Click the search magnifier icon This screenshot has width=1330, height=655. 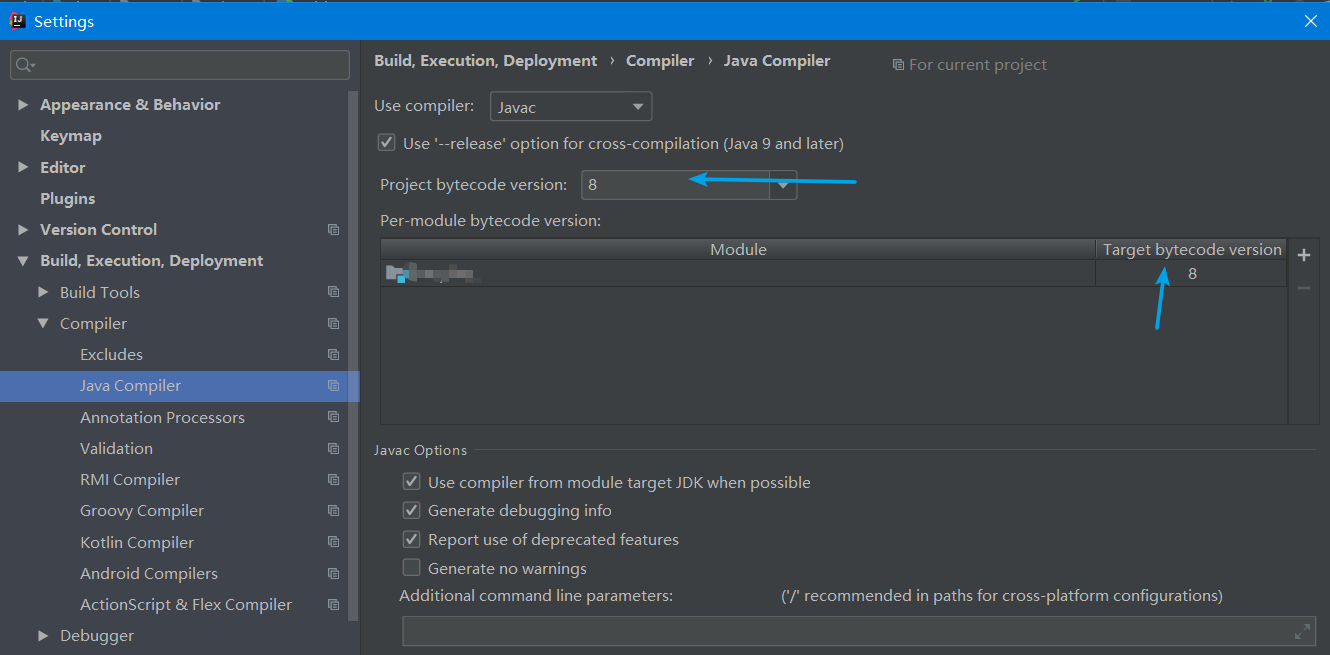pyautogui.click(x=24, y=65)
